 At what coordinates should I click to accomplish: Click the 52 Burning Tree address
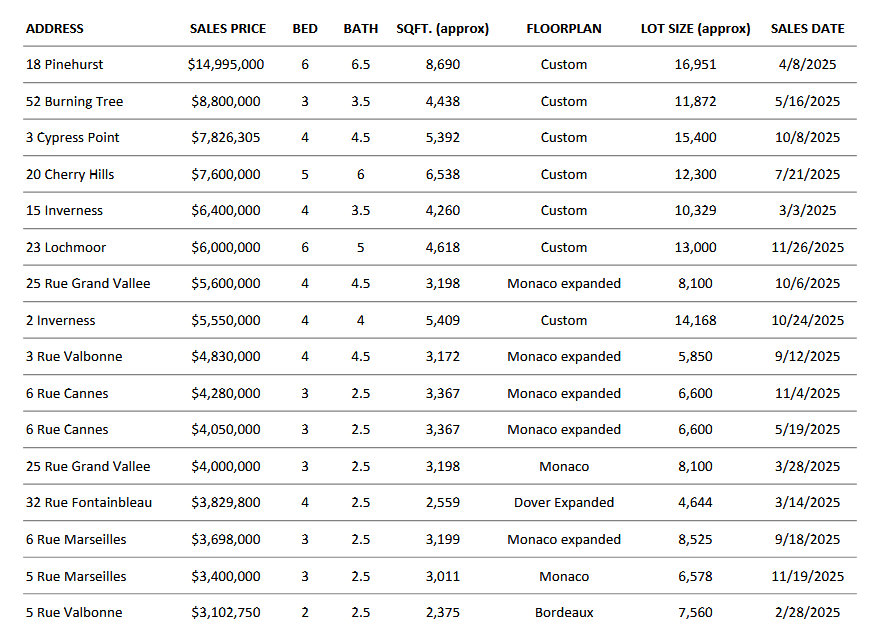pos(74,102)
